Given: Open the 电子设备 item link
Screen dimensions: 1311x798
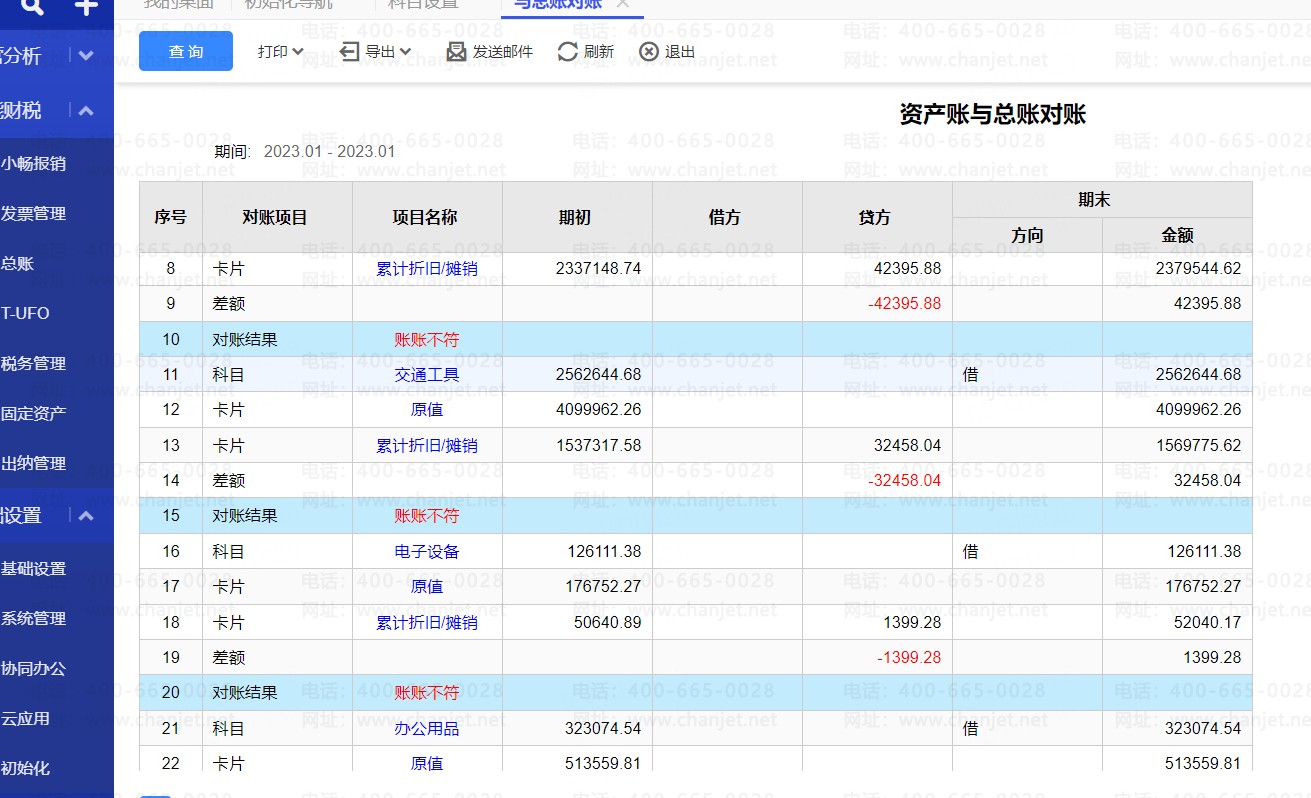Looking at the screenshot, I should (427, 551).
